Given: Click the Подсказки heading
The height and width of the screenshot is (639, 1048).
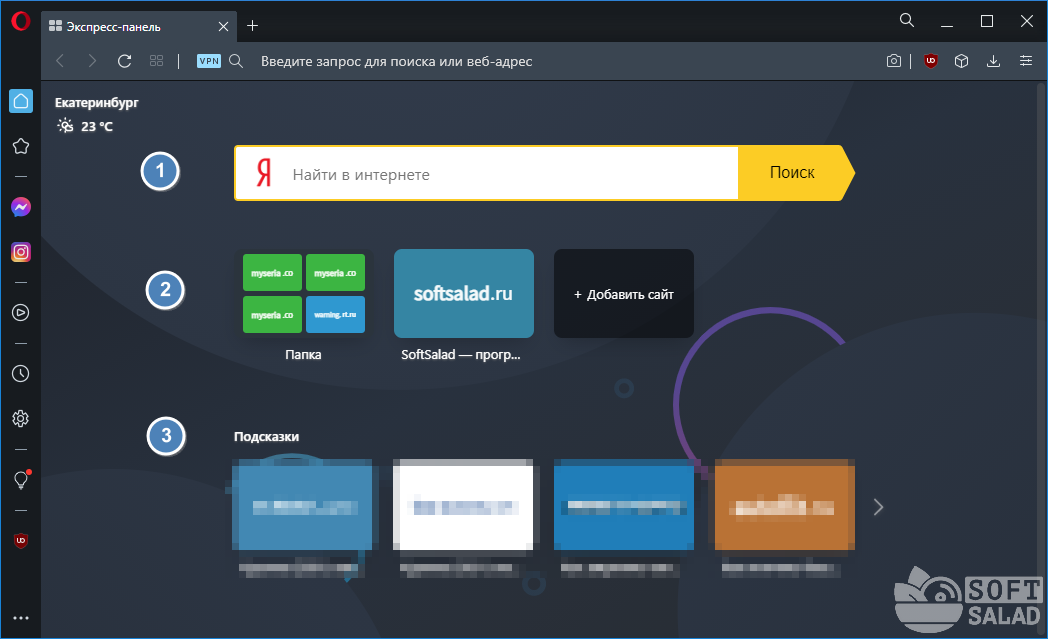Looking at the screenshot, I should pyautogui.click(x=266, y=436).
